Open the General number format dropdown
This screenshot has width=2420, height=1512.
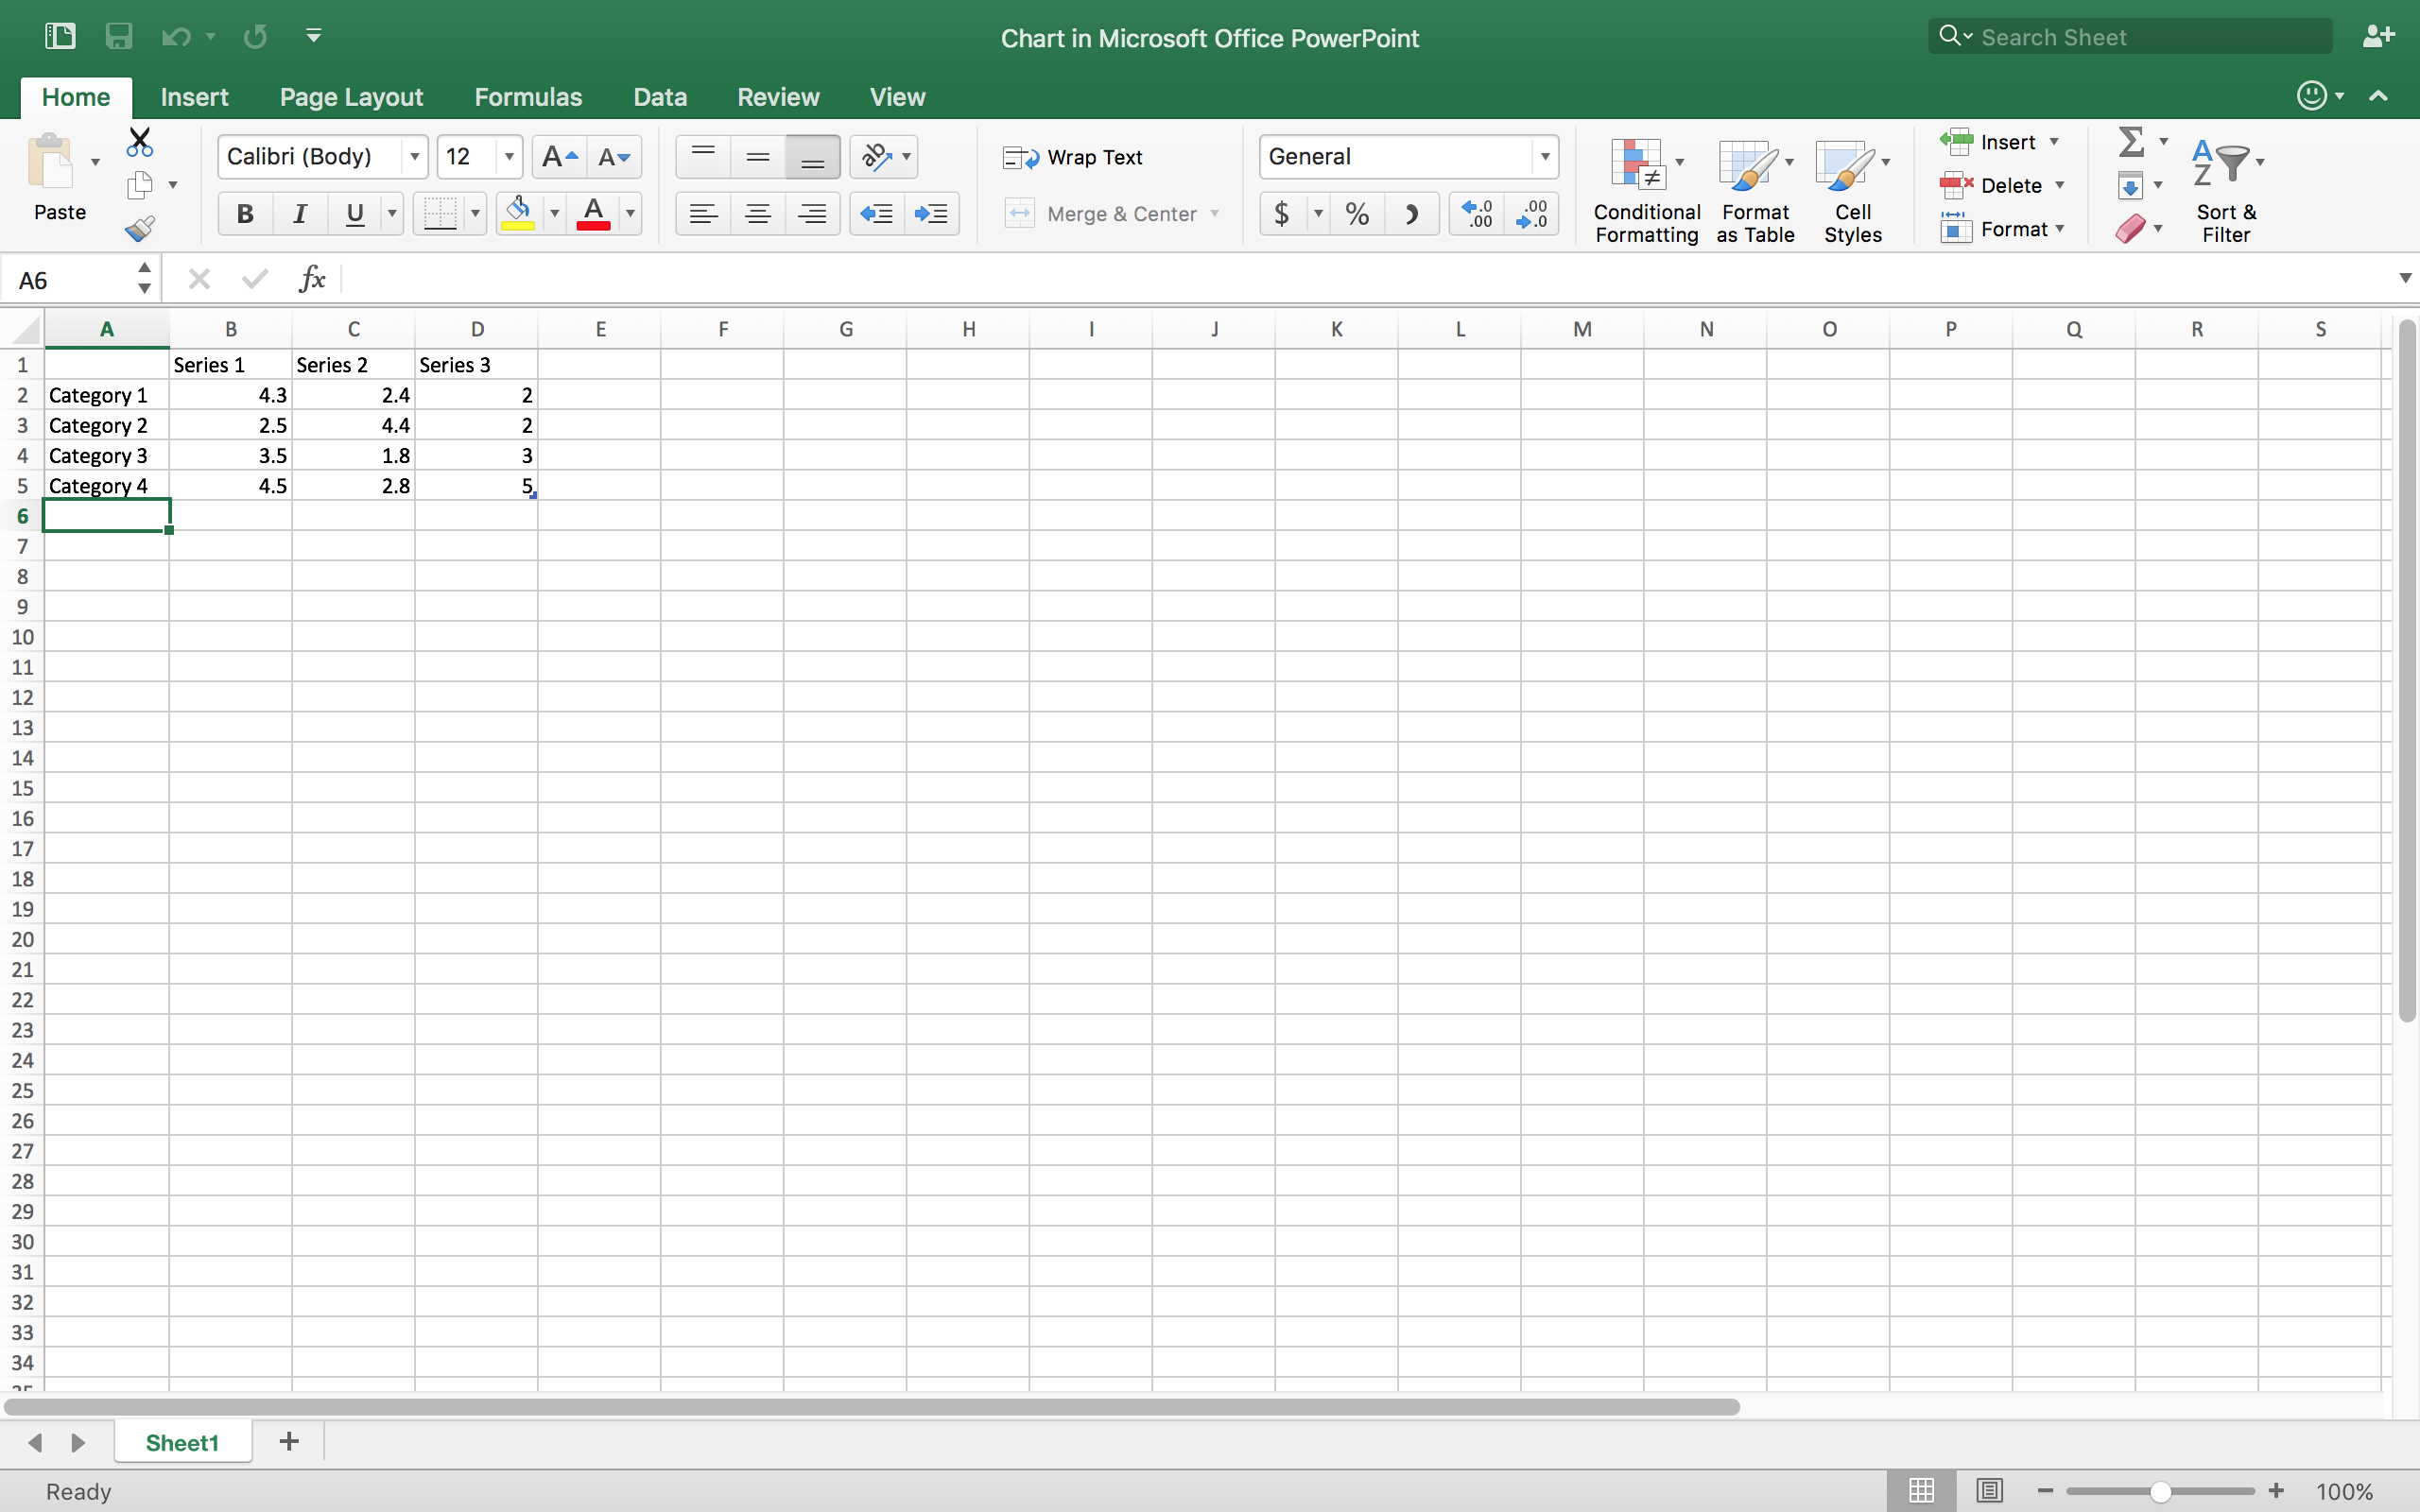(1545, 157)
